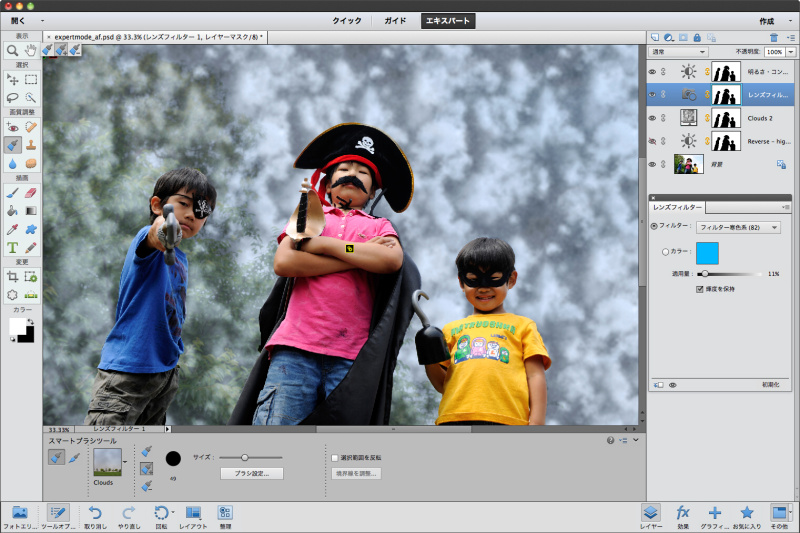The image size is (800, 533).
Task: Lock all pixels padlock icon
Action: [697, 38]
